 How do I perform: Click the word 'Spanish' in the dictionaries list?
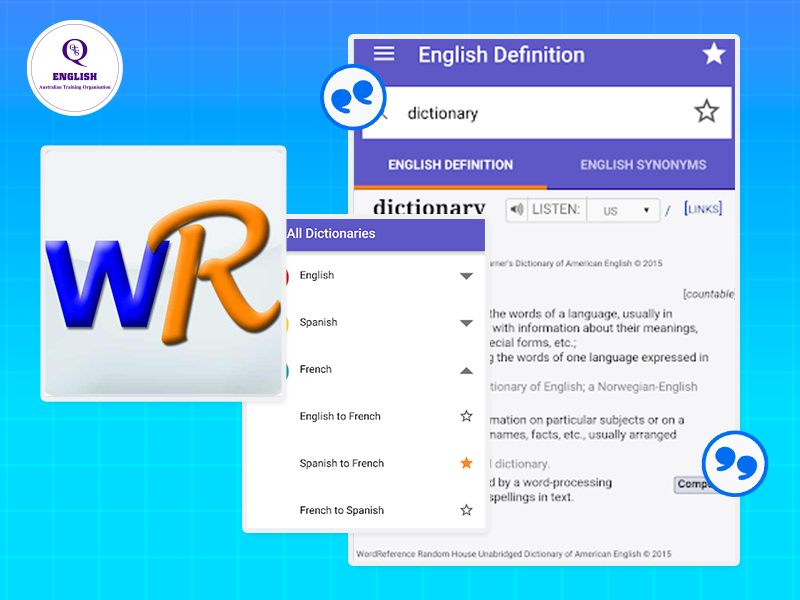coord(318,322)
